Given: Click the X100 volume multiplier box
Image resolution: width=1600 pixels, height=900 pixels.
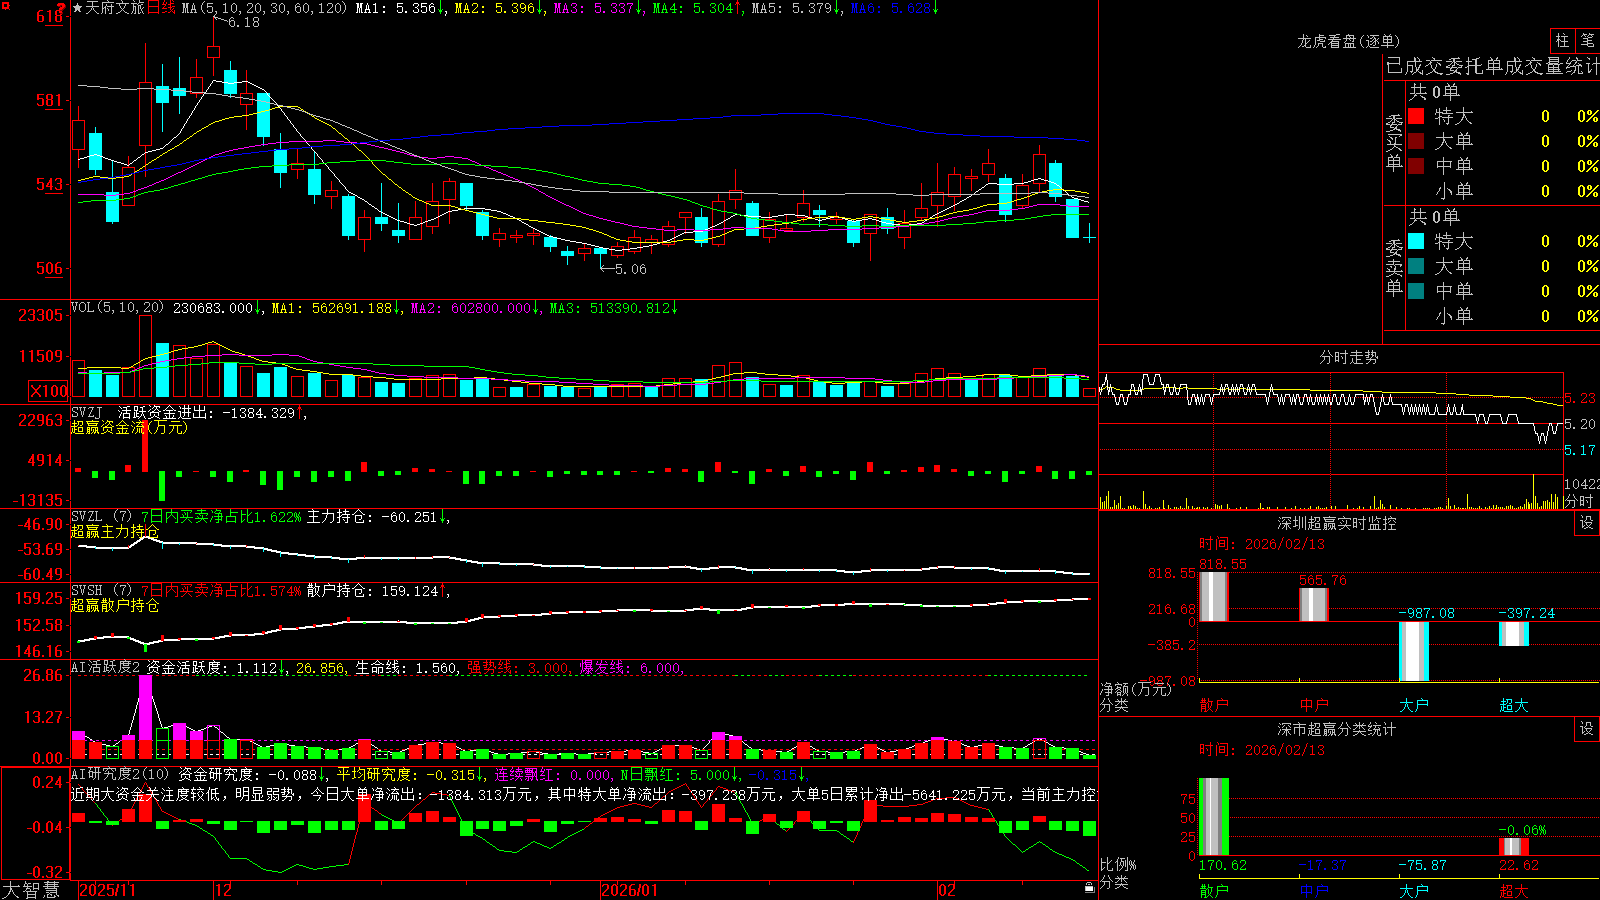Looking at the screenshot, I should point(49,391).
